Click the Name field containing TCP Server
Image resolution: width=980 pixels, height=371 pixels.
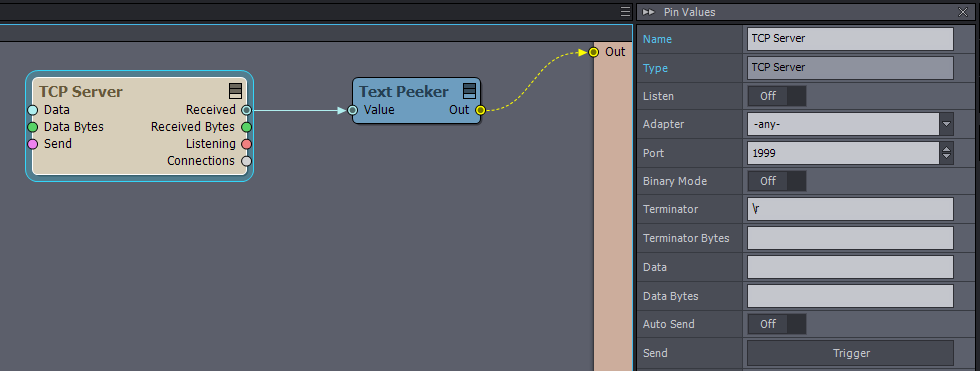click(x=851, y=39)
